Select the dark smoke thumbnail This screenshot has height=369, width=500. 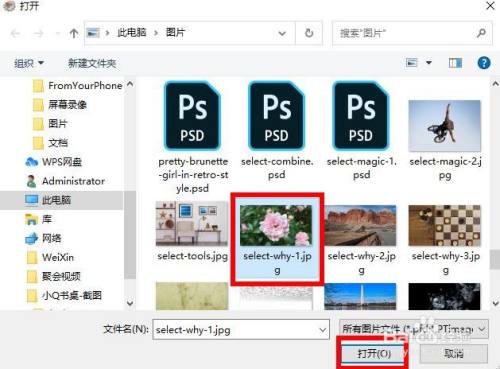(x=445, y=296)
